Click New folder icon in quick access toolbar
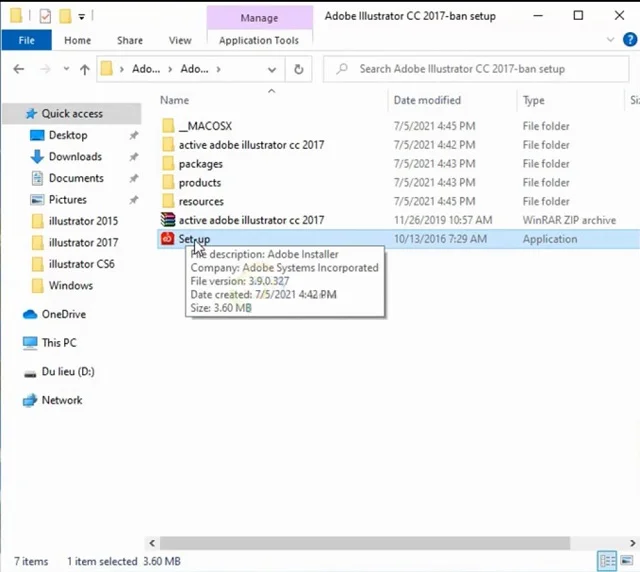Image resolution: width=640 pixels, height=572 pixels. (x=65, y=16)
